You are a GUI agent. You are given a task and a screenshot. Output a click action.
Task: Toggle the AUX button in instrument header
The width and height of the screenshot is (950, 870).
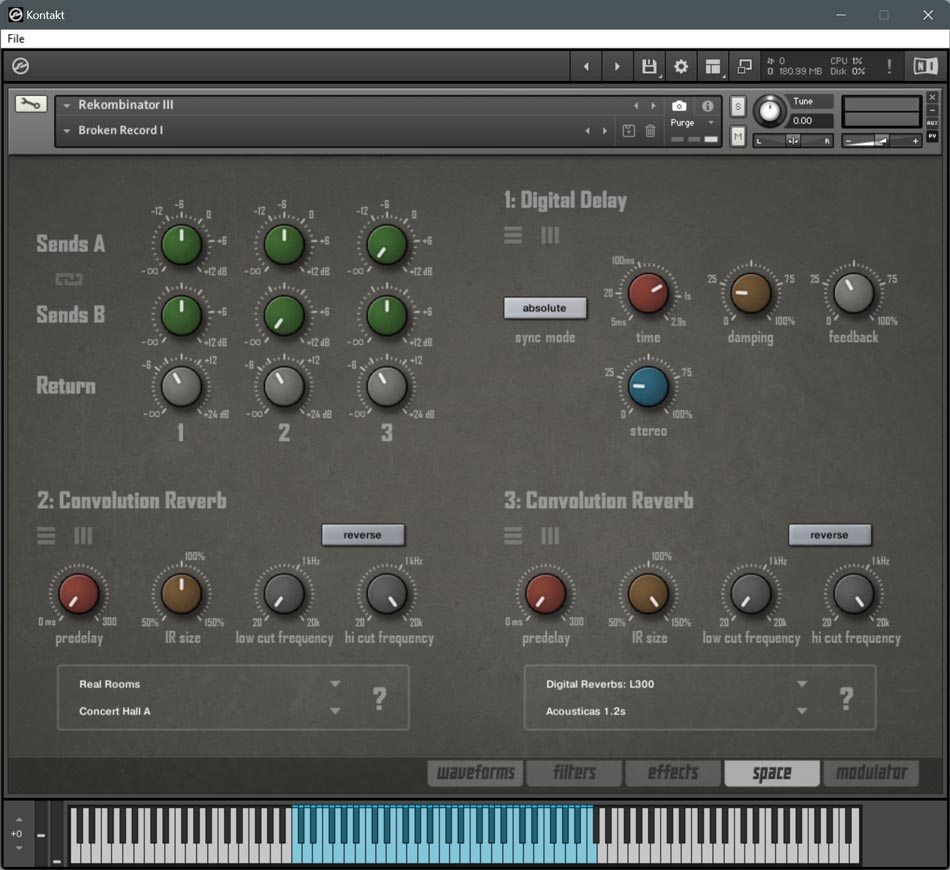pyautogui.click(x=932, y=123)
